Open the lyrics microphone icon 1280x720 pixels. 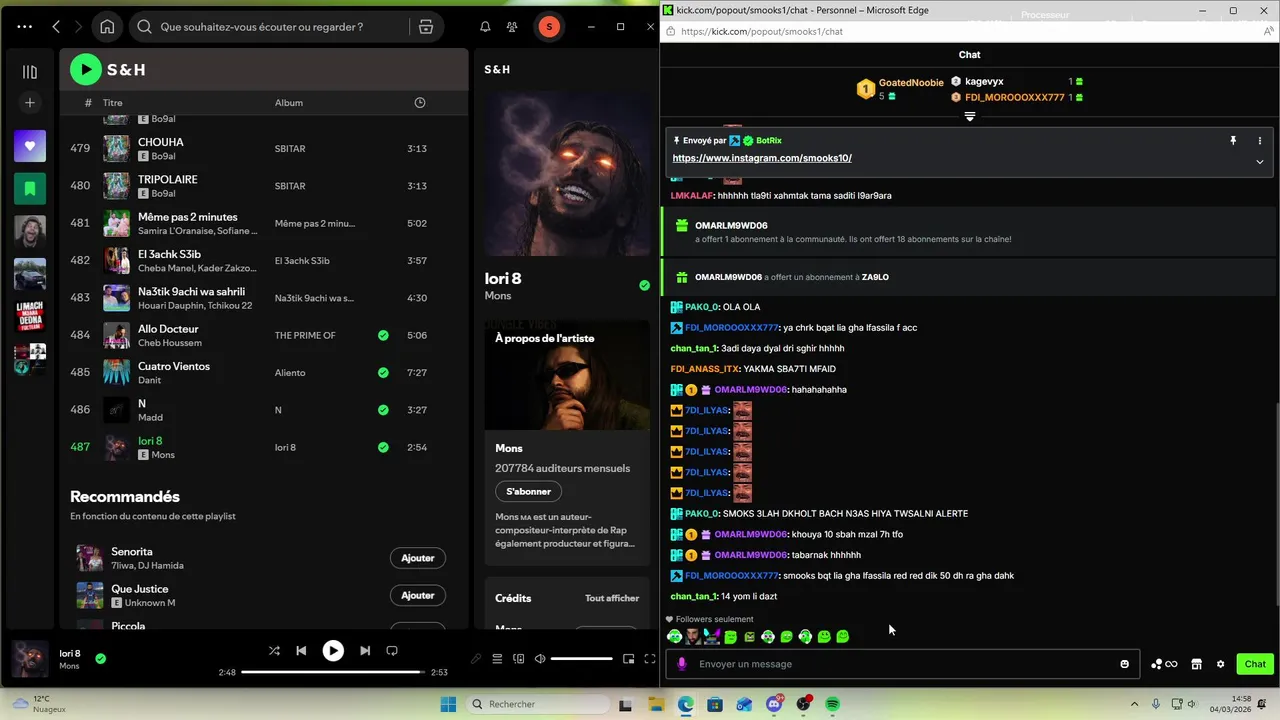476,659
